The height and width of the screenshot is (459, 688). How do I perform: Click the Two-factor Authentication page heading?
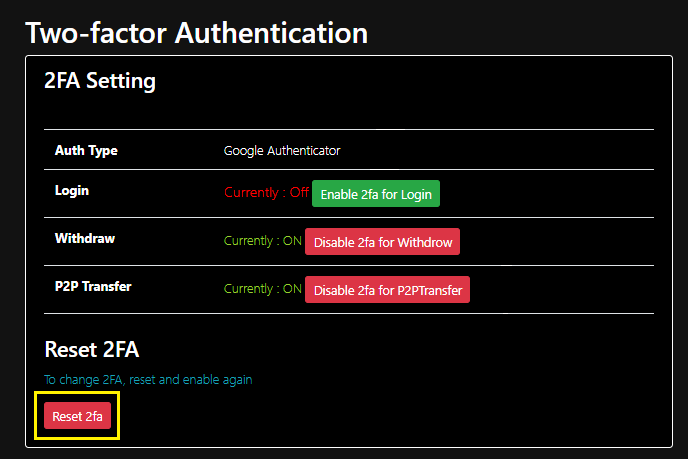coord(196,32)
